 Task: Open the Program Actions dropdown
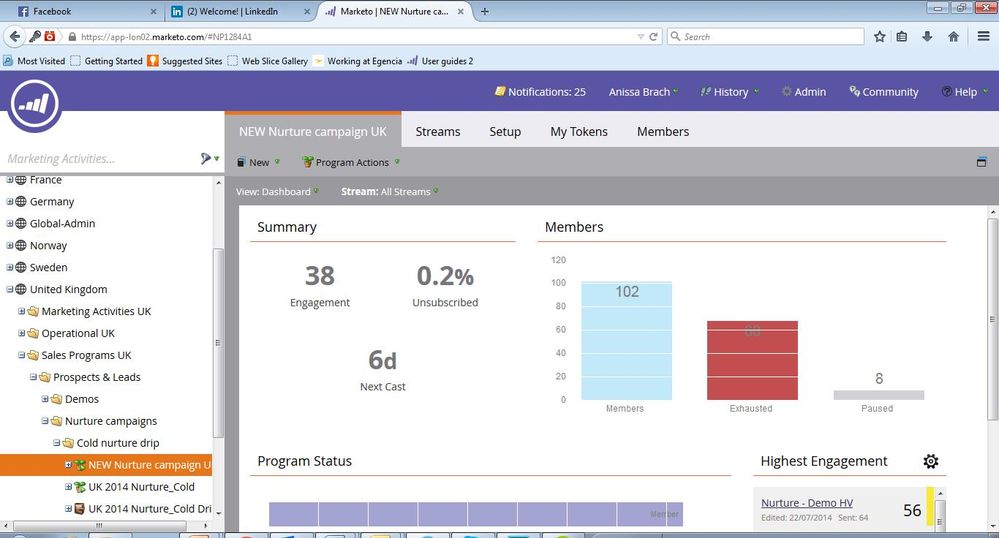coord(351,163)
